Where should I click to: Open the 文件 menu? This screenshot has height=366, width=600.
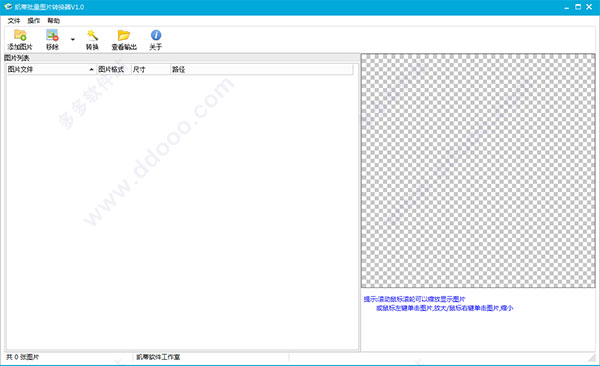(x=14, y=21)
